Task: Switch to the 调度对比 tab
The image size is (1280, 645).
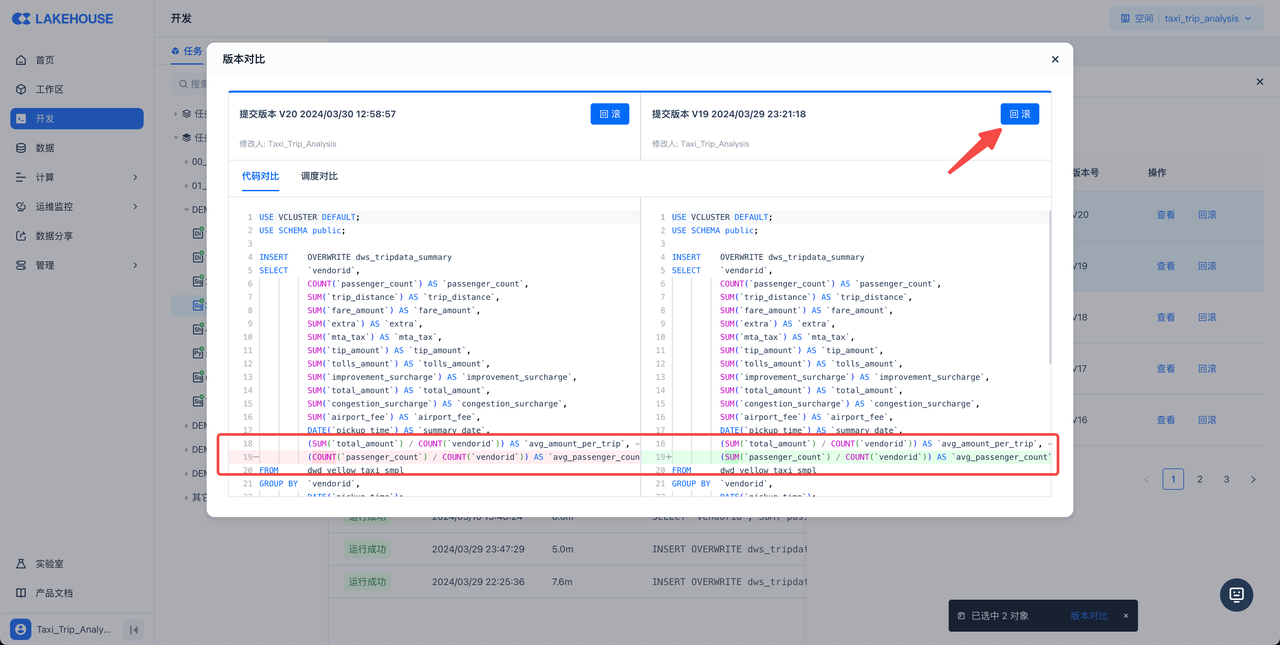Action: click(319, 176)
